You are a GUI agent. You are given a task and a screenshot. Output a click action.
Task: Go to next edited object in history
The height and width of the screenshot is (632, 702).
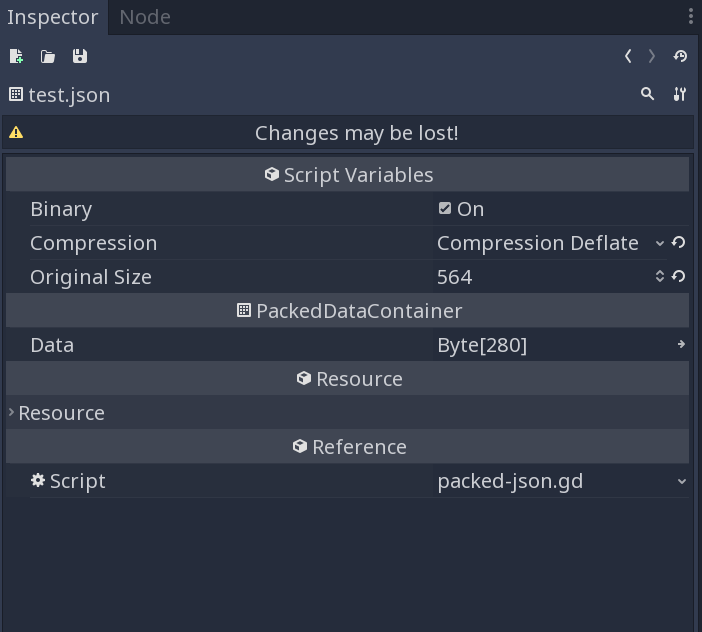click(x=652, y=57)
